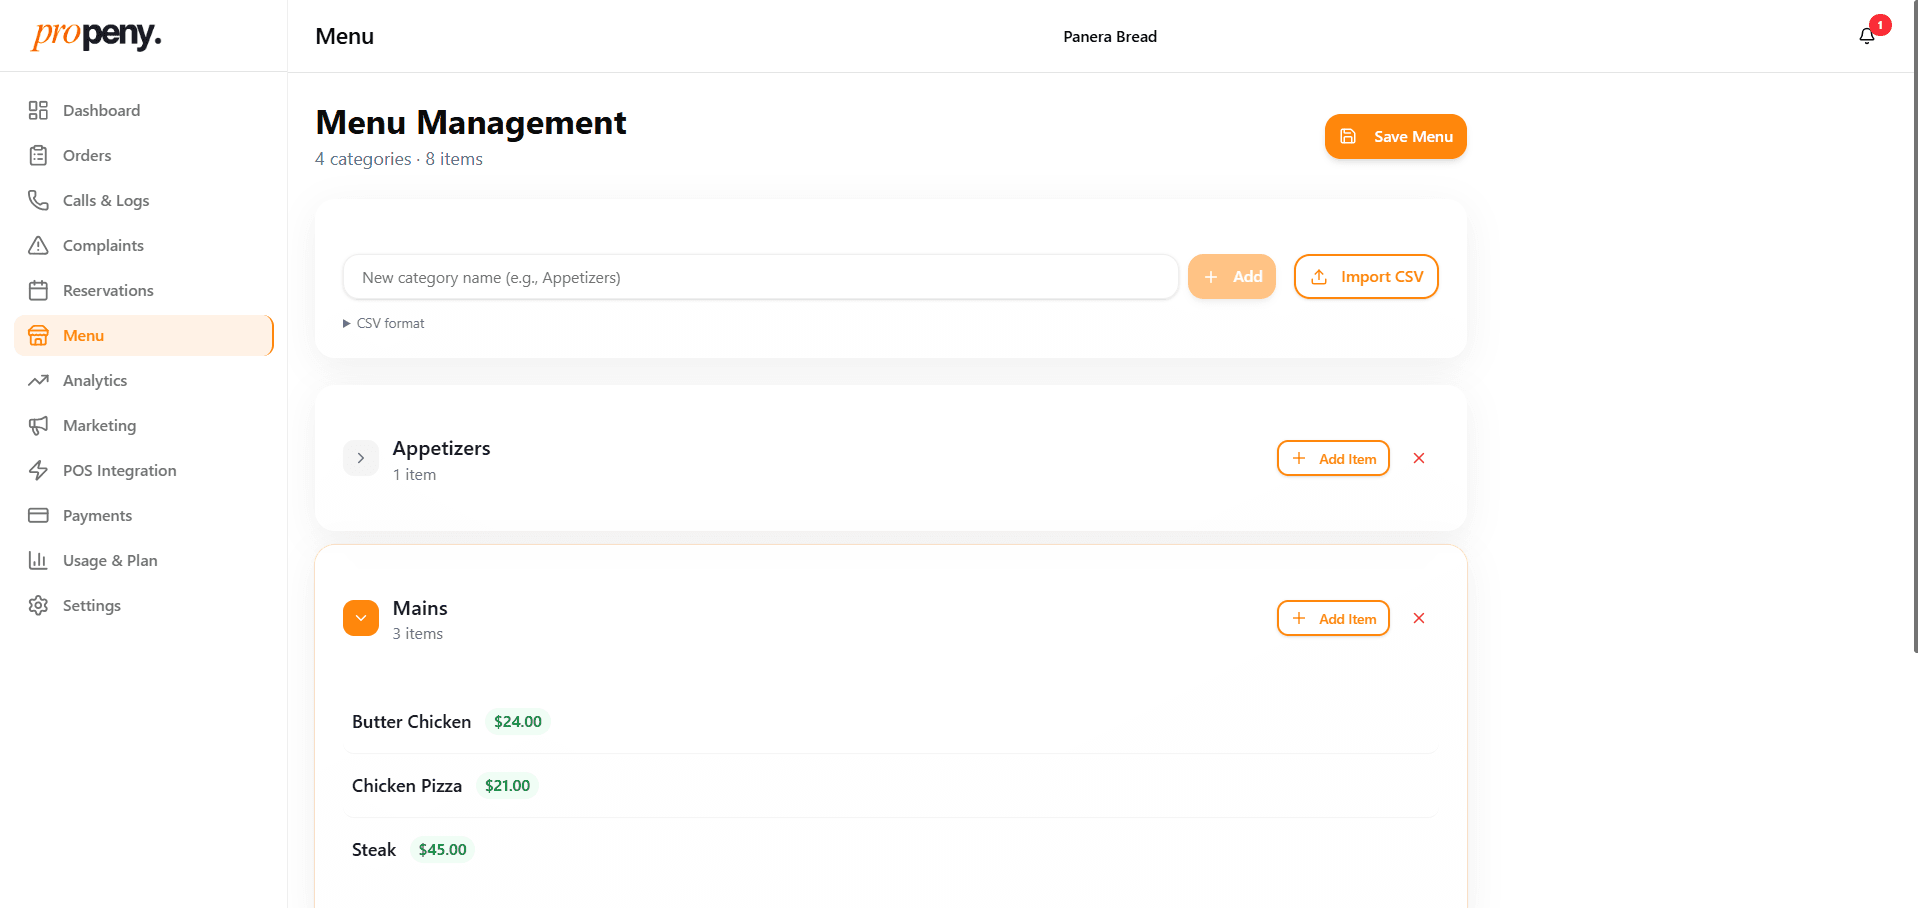The image size is (1918, 908).
Task: Click the Analytics trend line icon
Action: click(x=38, y=380)
